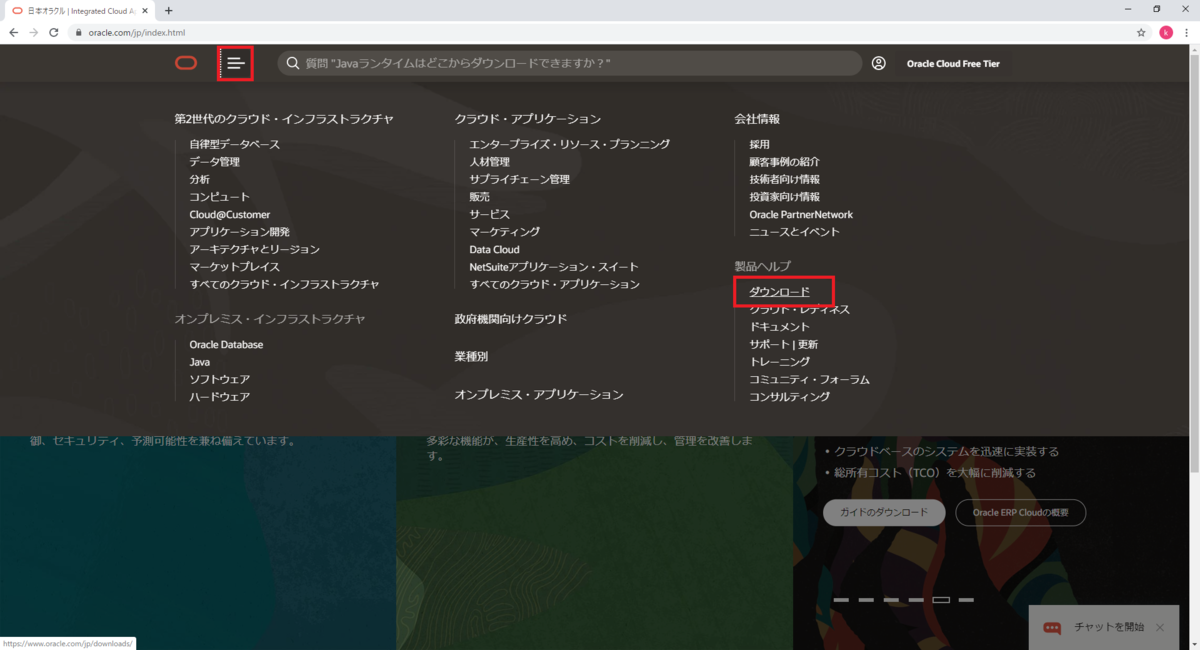Open ドキュメント link
The width and height of the screenshot is (1200, 650).
click(780, 327)
